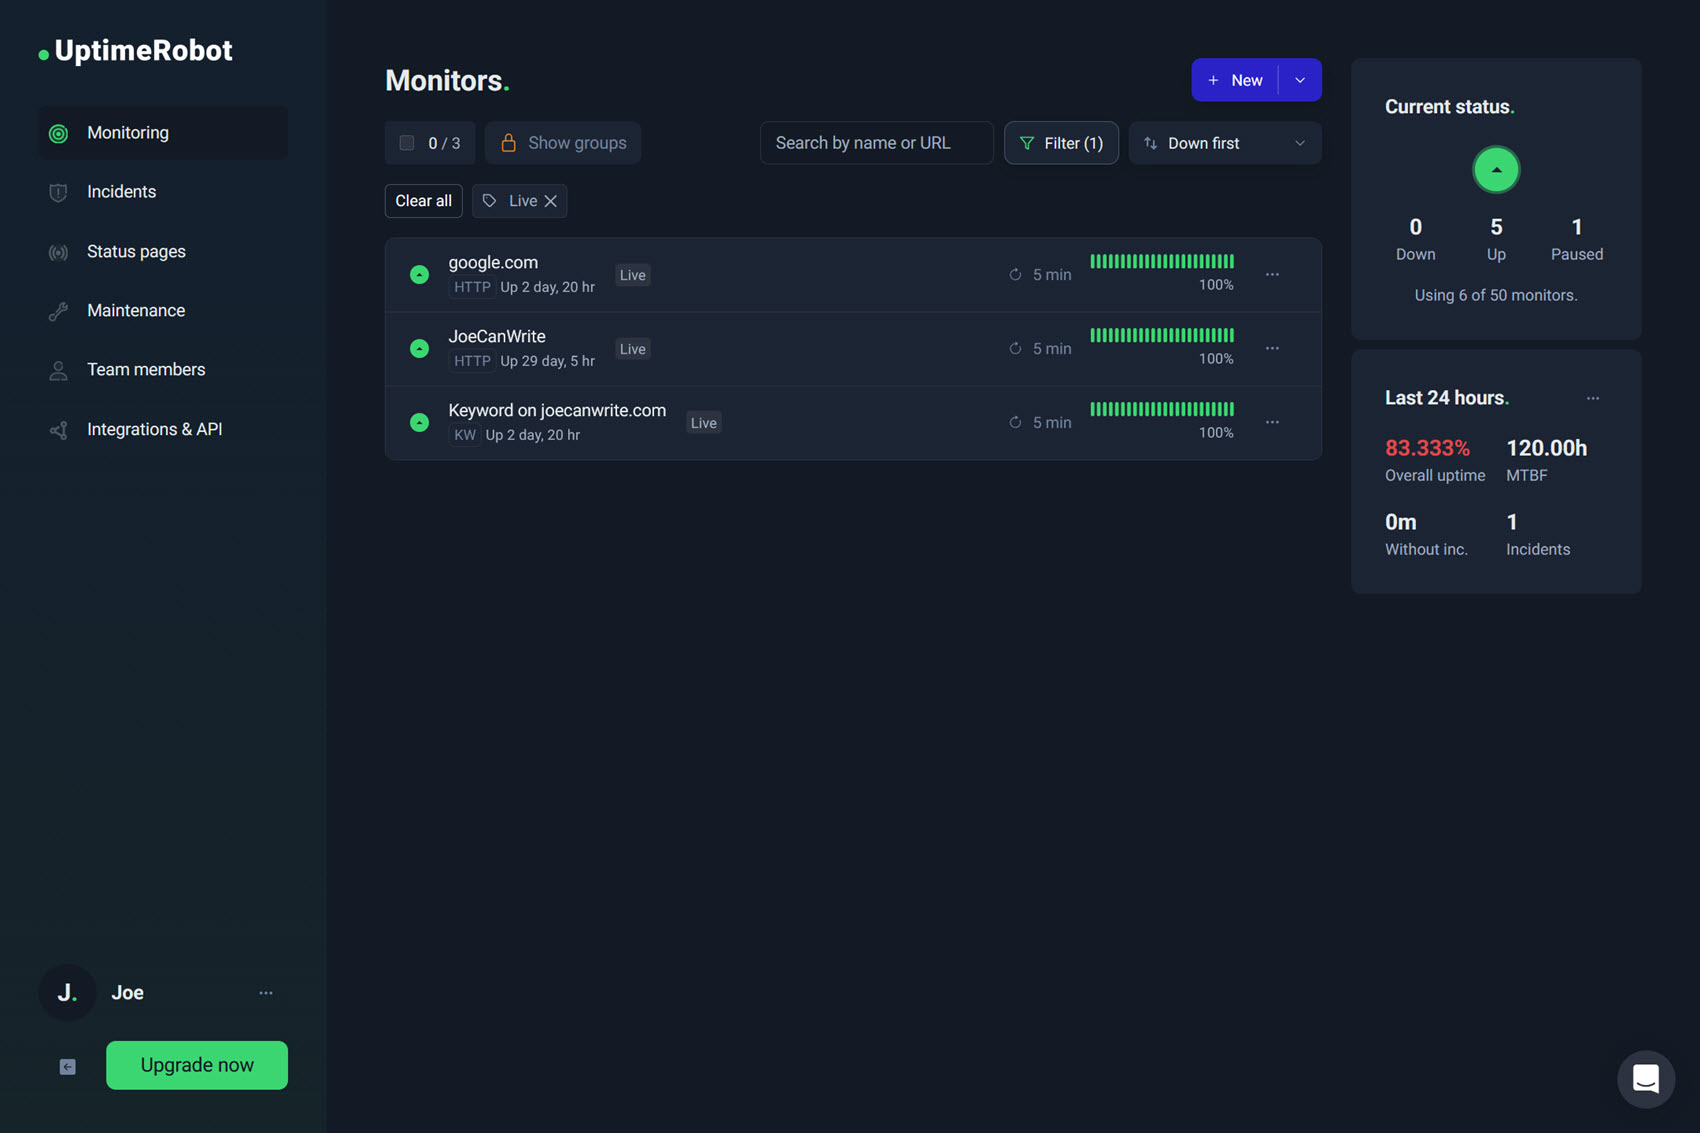Click the lock icon on Show groups

509,142
